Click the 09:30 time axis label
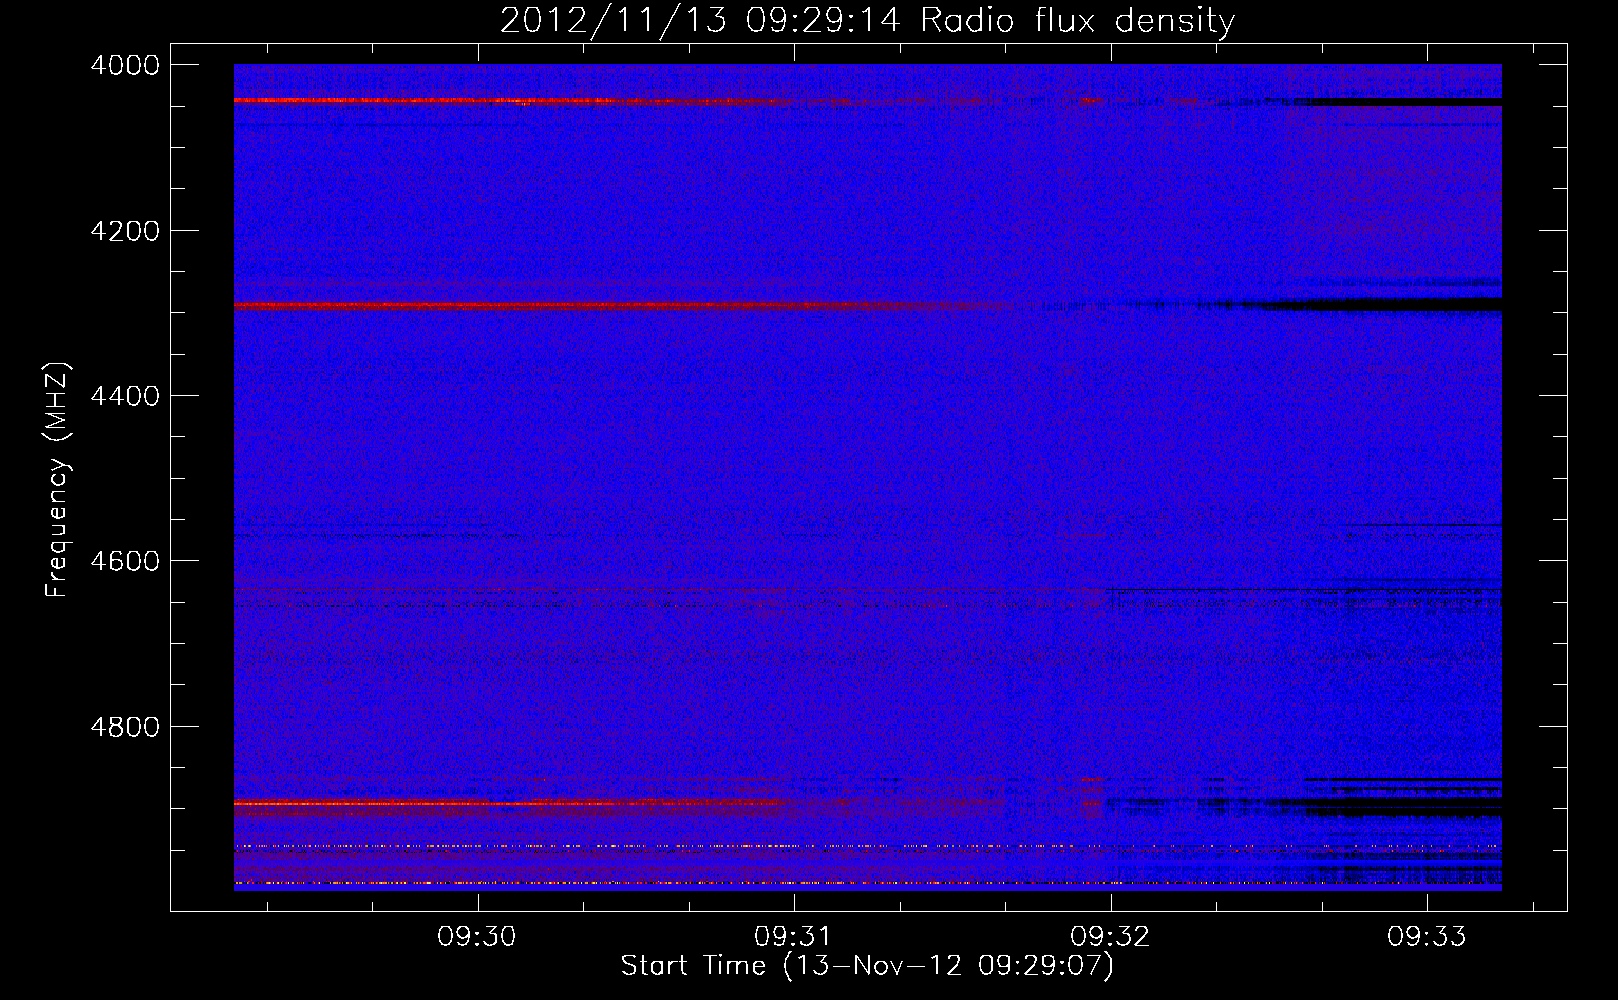The height and width of the screenshot is (1000, 1618). pyautogui.click(x=477, y=936)
